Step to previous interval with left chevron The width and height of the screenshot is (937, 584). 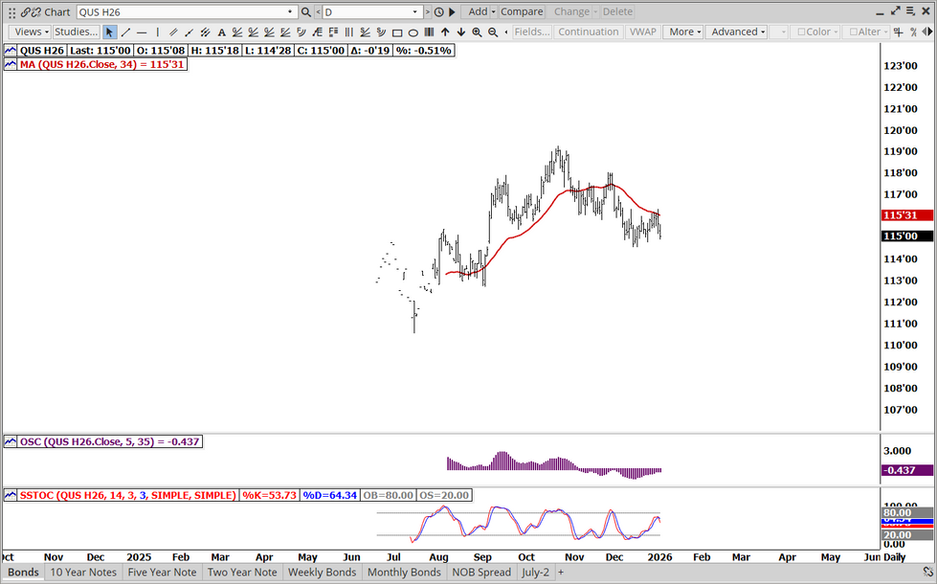coord(318,12)
